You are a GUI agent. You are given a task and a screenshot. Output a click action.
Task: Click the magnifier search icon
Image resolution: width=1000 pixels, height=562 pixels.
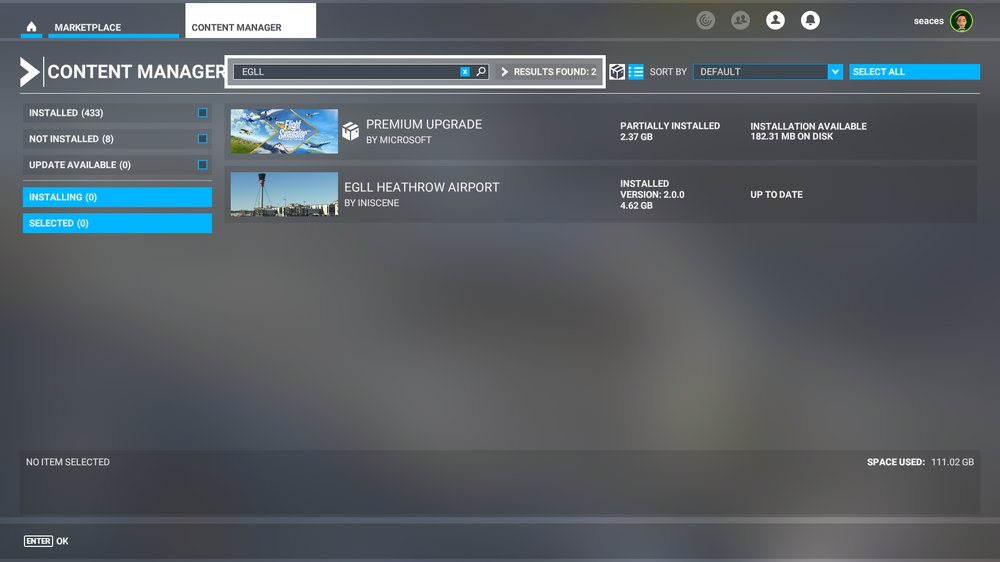tap(481, 71)
